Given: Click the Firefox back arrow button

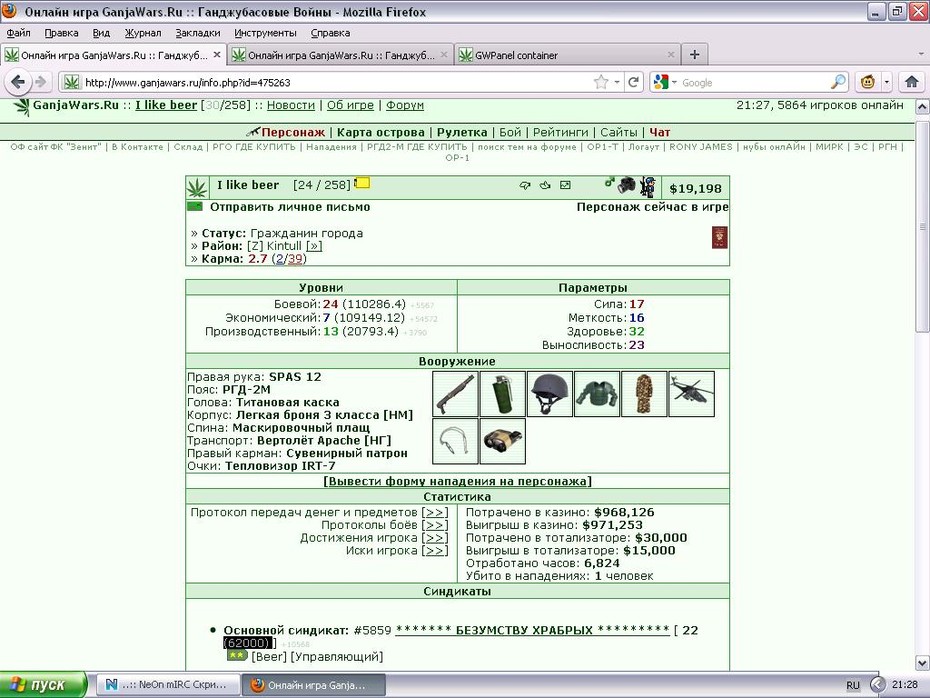Looking at the screenshot, I should [x=18, y=82].
